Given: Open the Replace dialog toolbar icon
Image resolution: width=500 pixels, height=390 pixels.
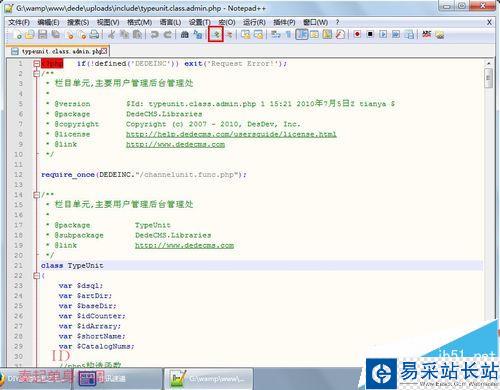Looking at the screenshot, I should point(198,34).
